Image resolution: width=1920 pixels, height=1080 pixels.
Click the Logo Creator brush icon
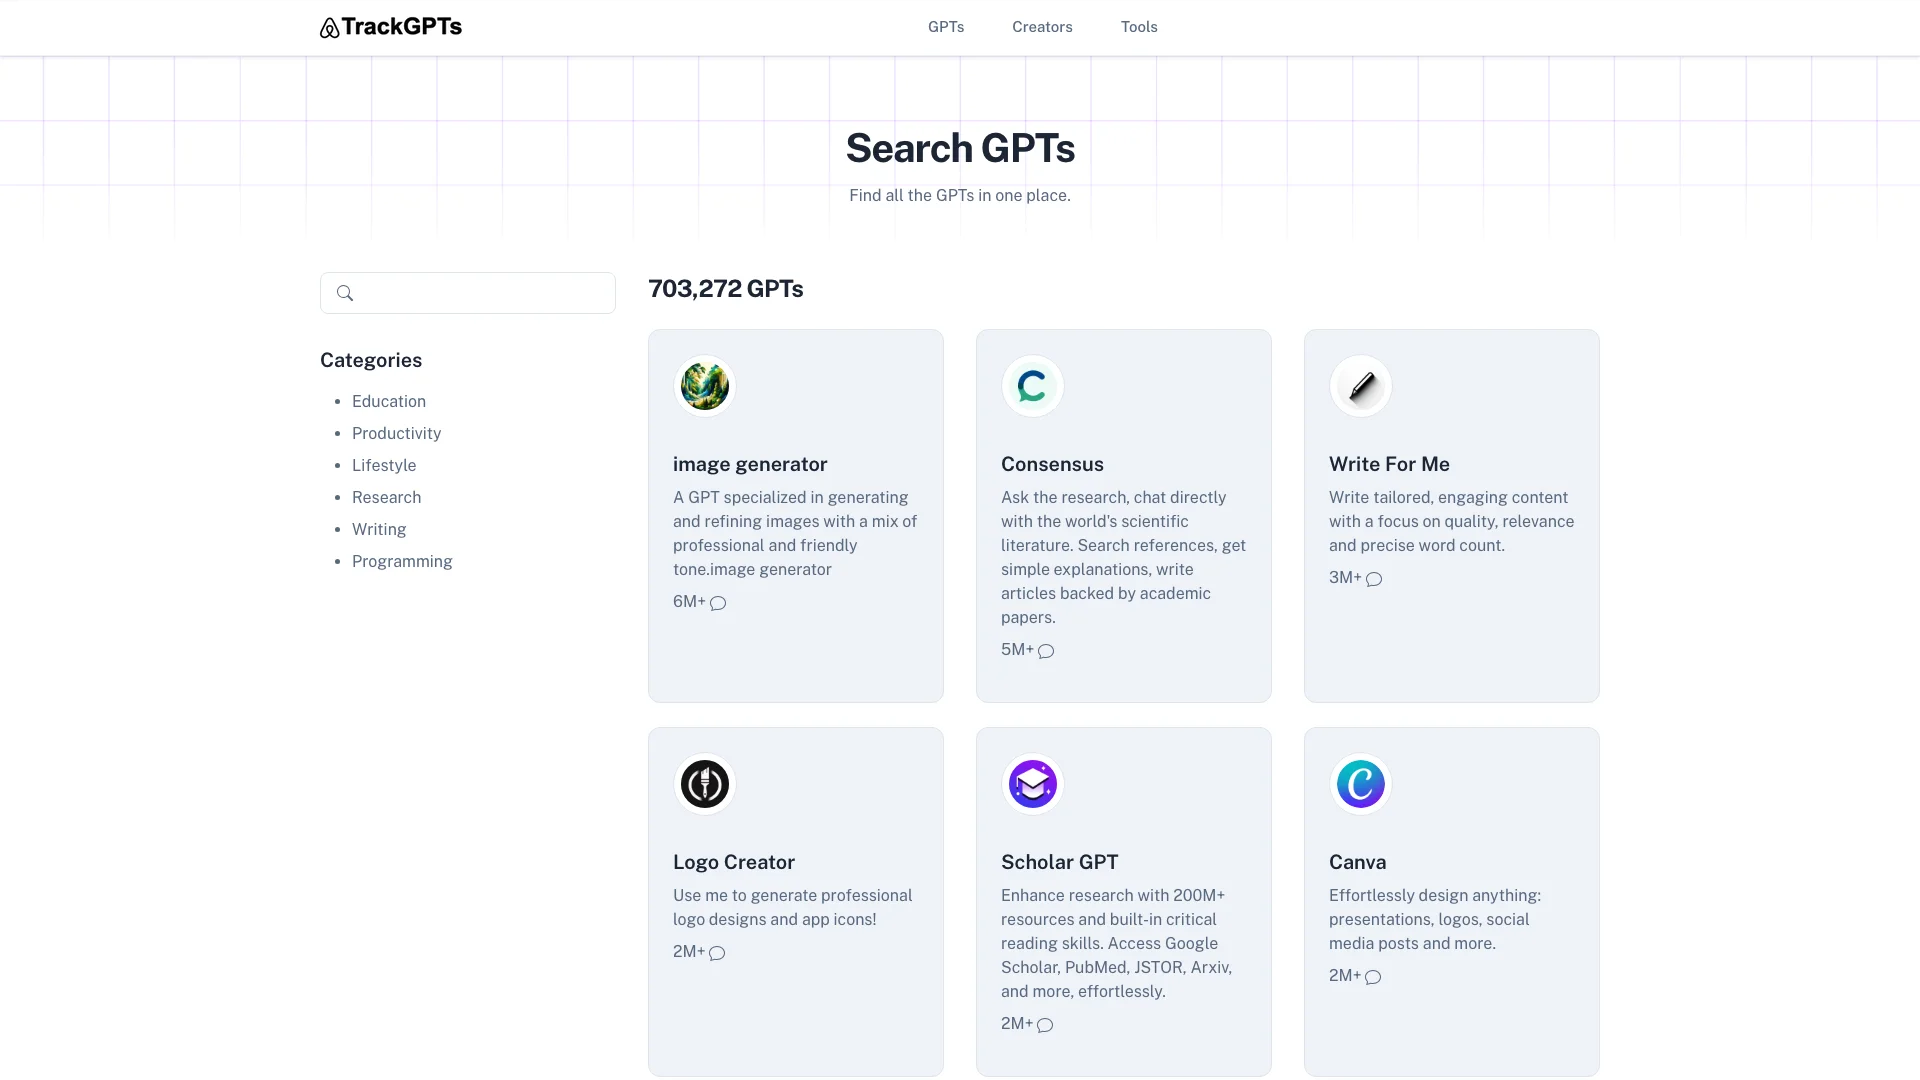pyautogui.click(x=705, y=784)
